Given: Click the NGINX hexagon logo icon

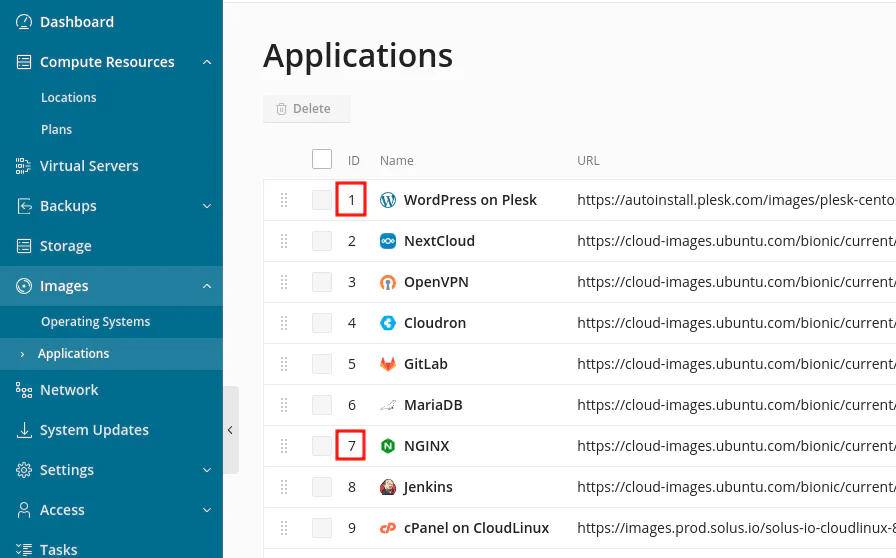Looking at the screenshot, I should pos(388,446).
